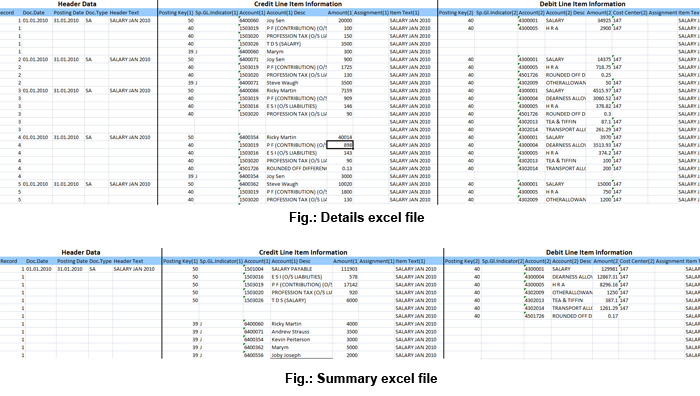Image resolution: width=700 pixels, height=396 pixels.
Task: Select amount 40014 in Details file
Action: 345,138
